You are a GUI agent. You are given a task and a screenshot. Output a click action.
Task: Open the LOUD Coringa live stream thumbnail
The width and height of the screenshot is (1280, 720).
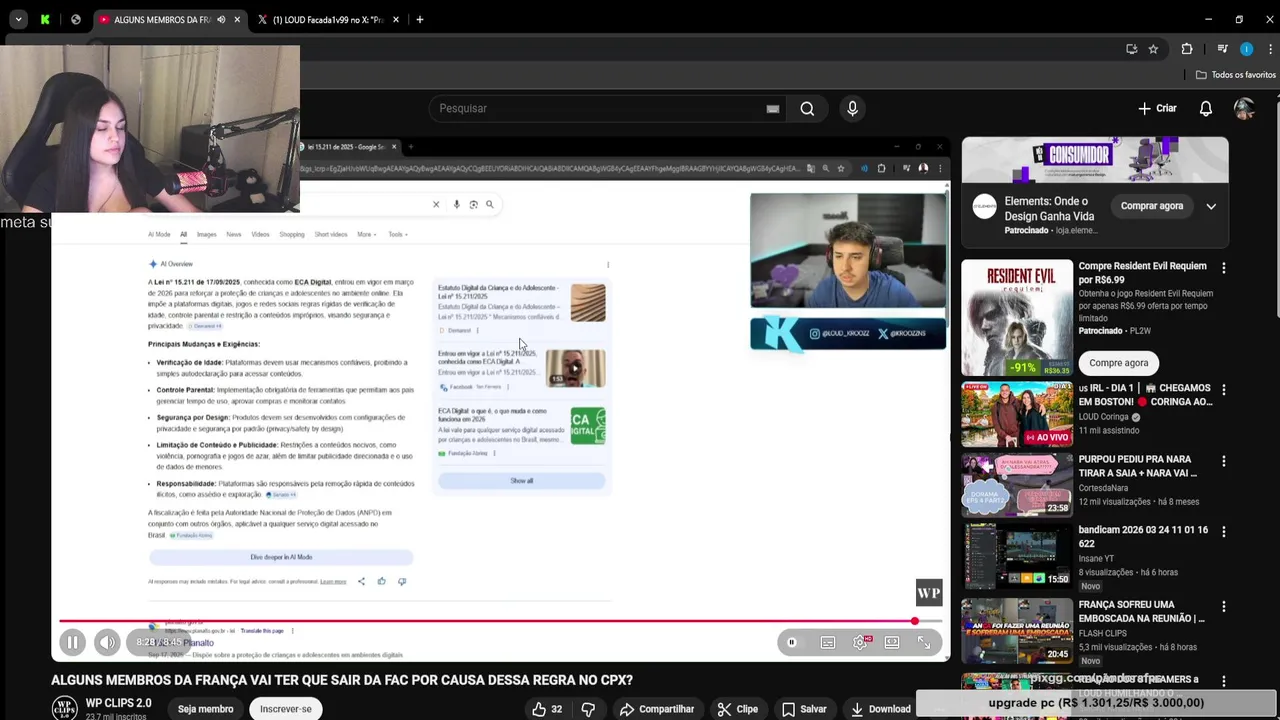pyautogui.click(x=1017, y=414)
